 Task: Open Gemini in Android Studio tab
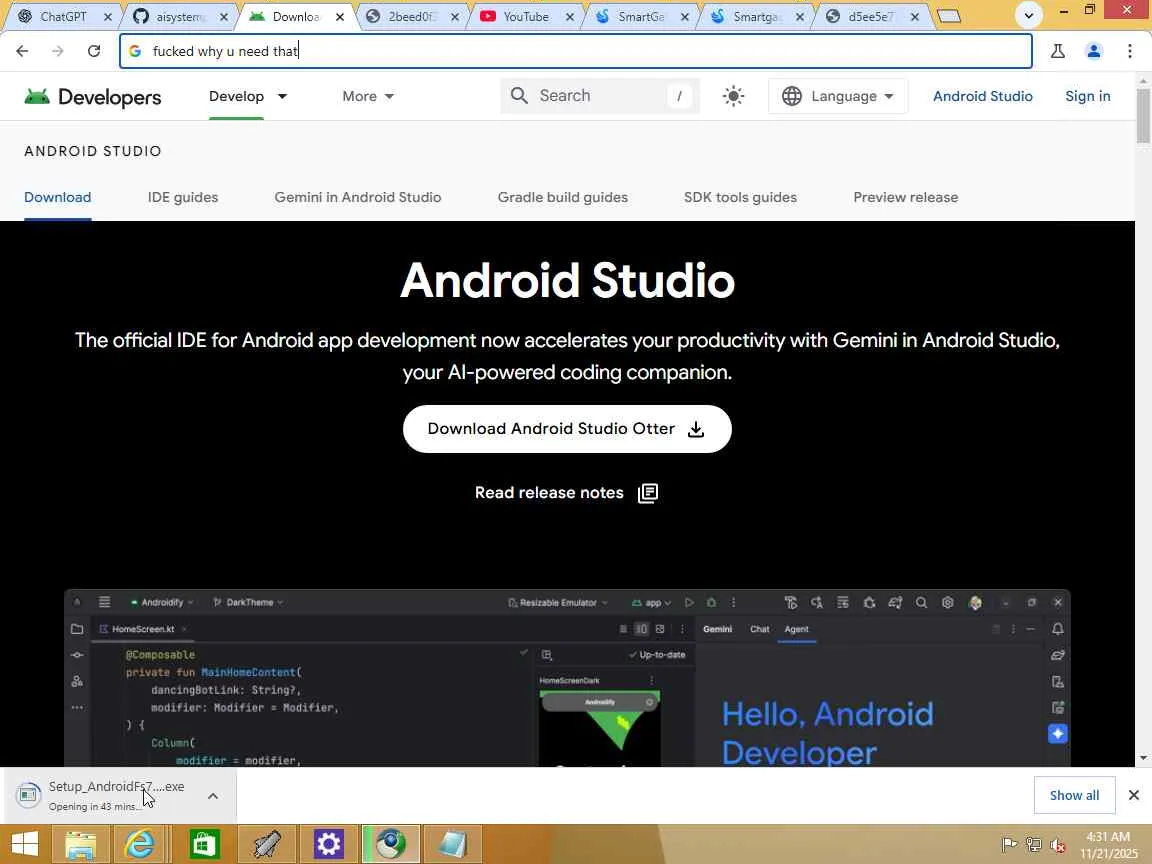coord(358,197)
